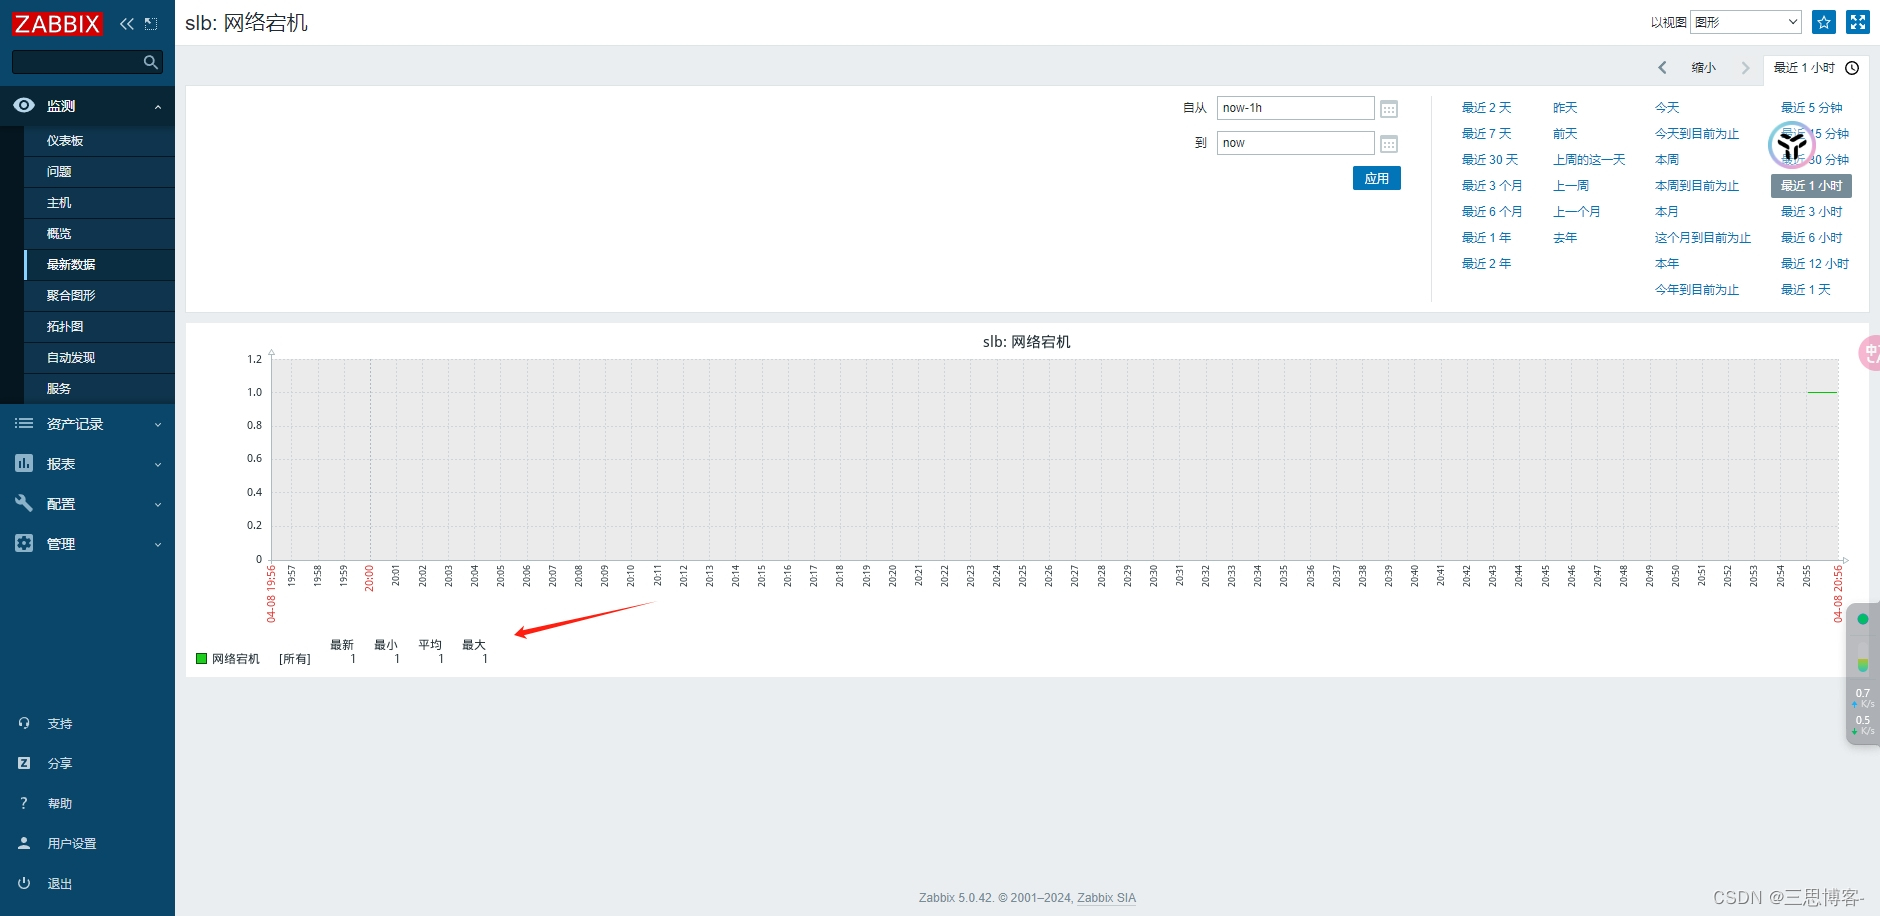The width and height of the screenshot is (1880, 916).
Task: Select 今年到目前为止 year-to-date range
Action: coord(1697,289)
